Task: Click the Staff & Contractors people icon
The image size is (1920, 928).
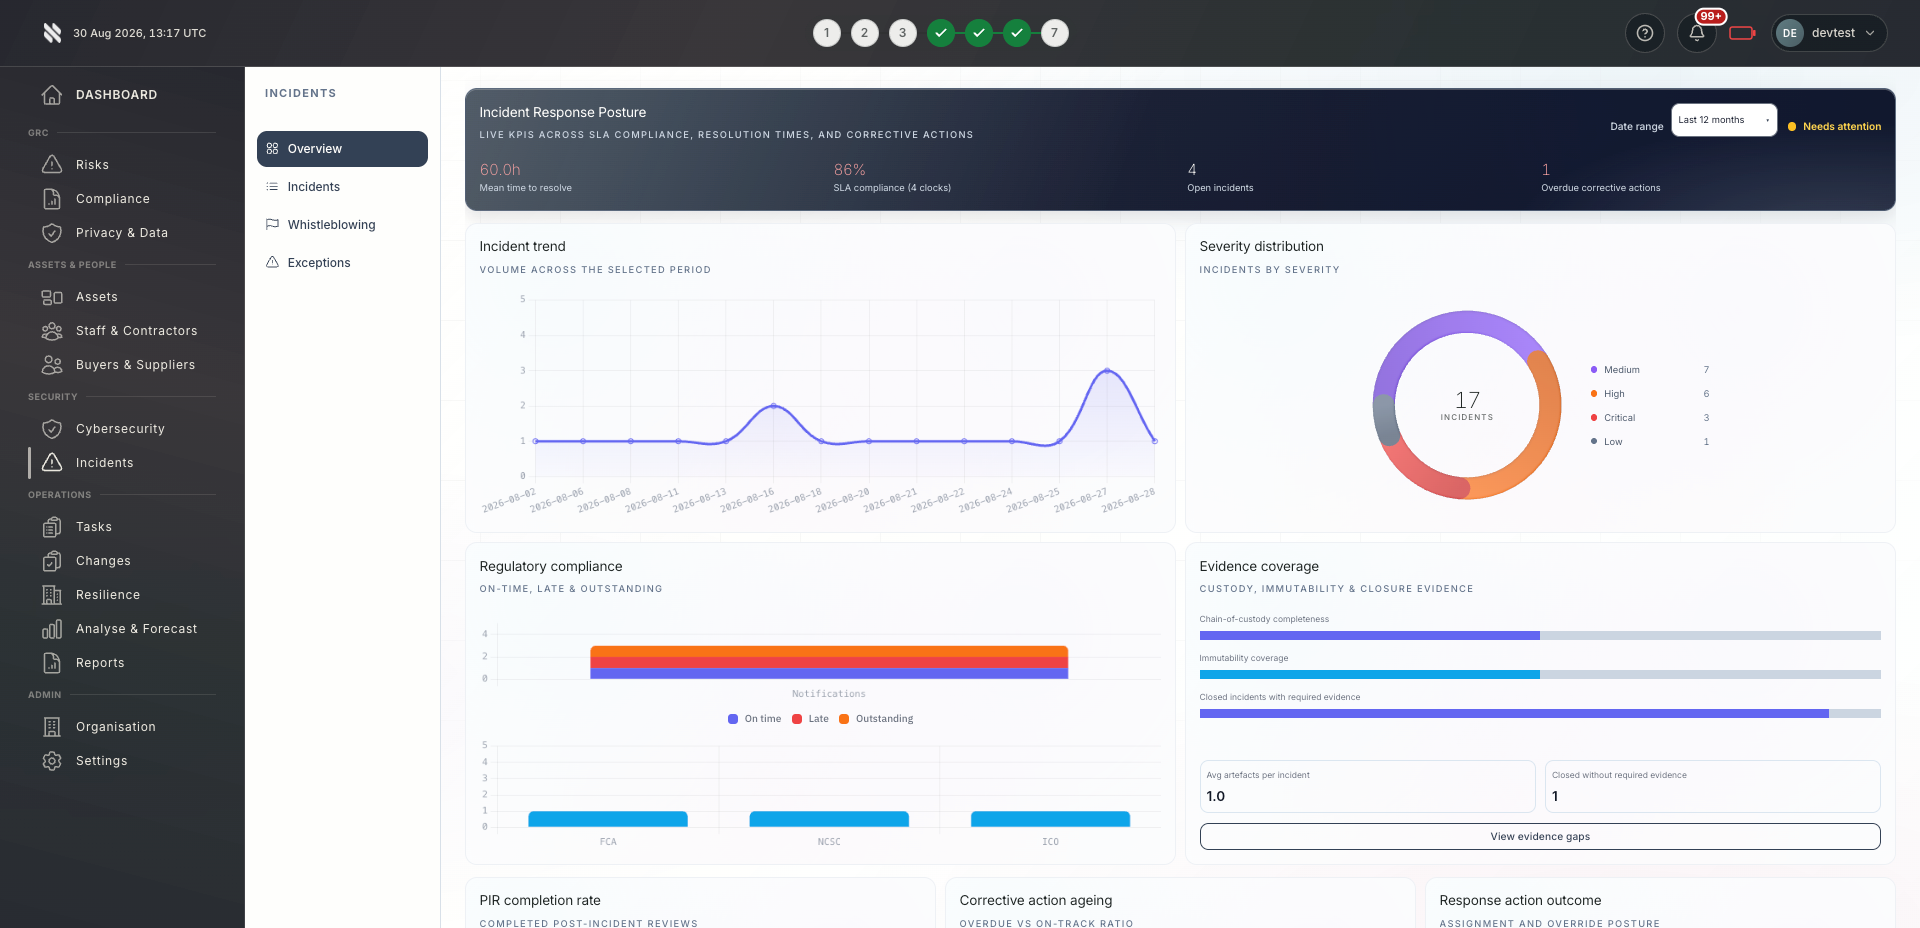Action: point(52,331)
